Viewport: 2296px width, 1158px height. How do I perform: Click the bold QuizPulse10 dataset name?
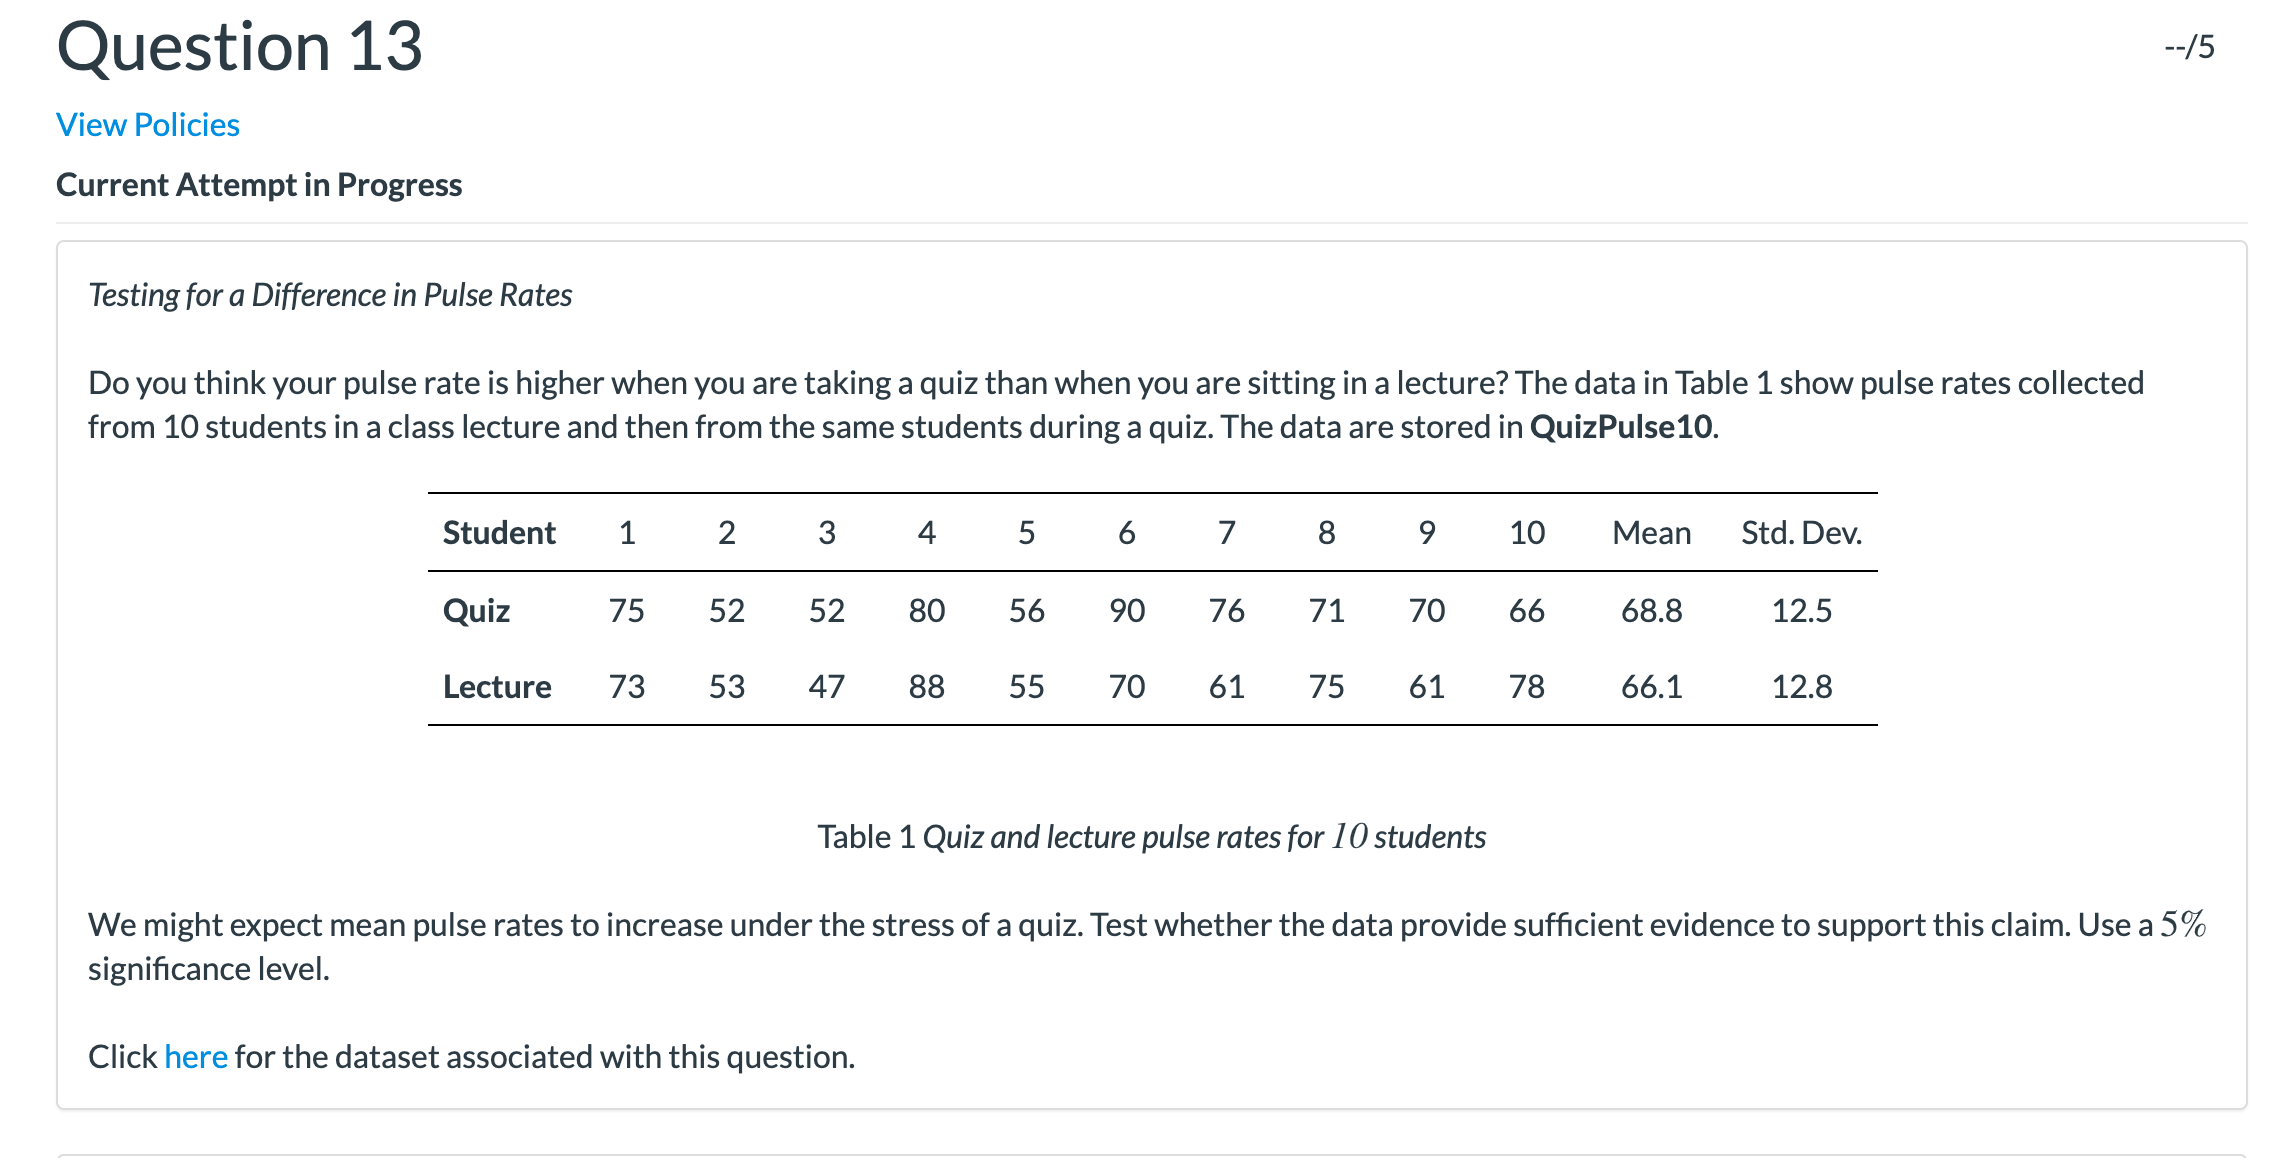coord(1621,427)
